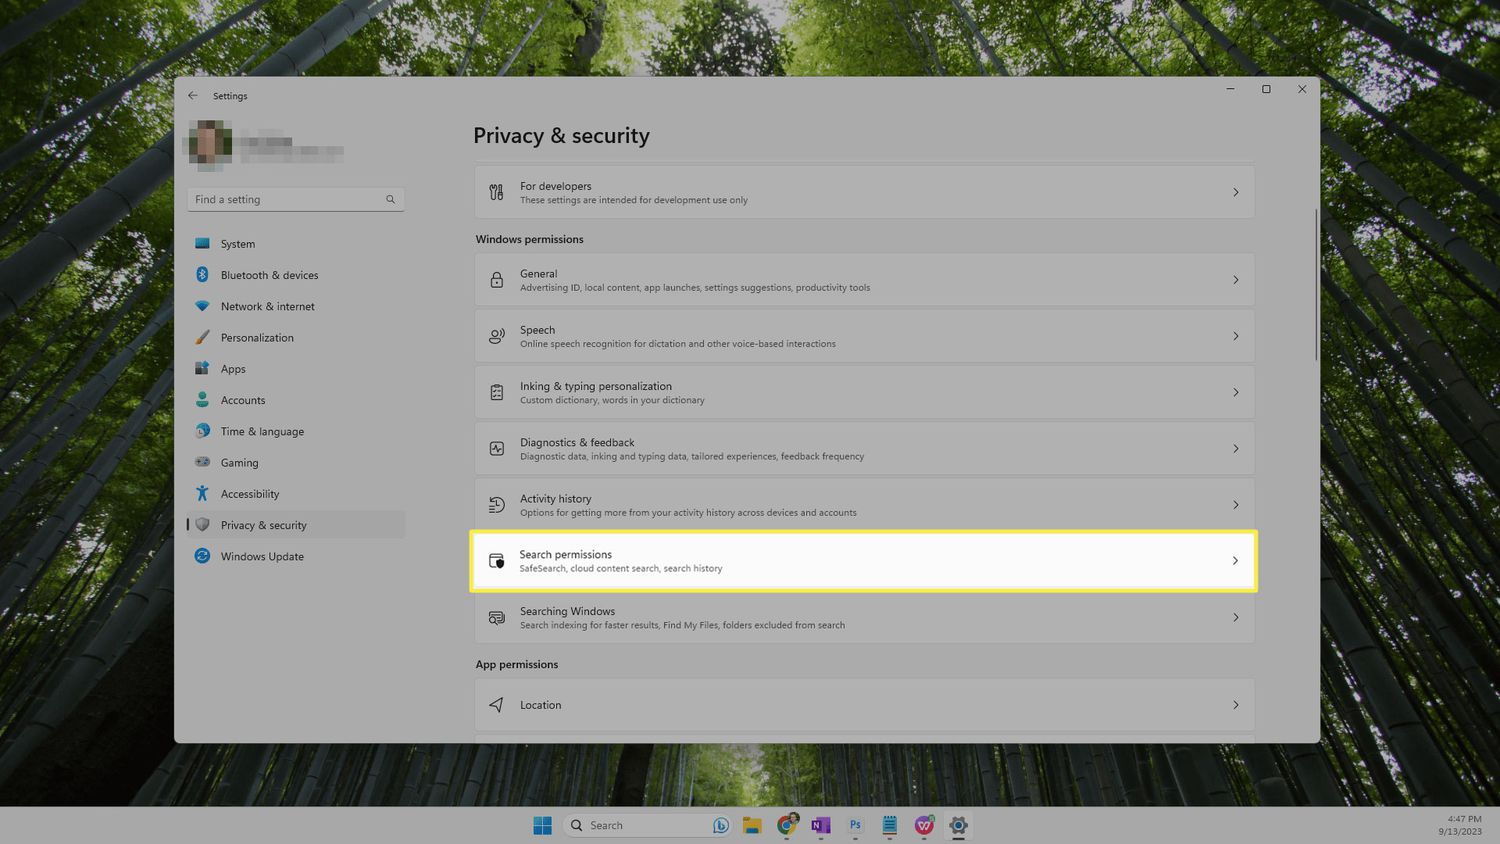Expand the Search permissions chevron
1500x844 pixels.
coord(1235,561)
